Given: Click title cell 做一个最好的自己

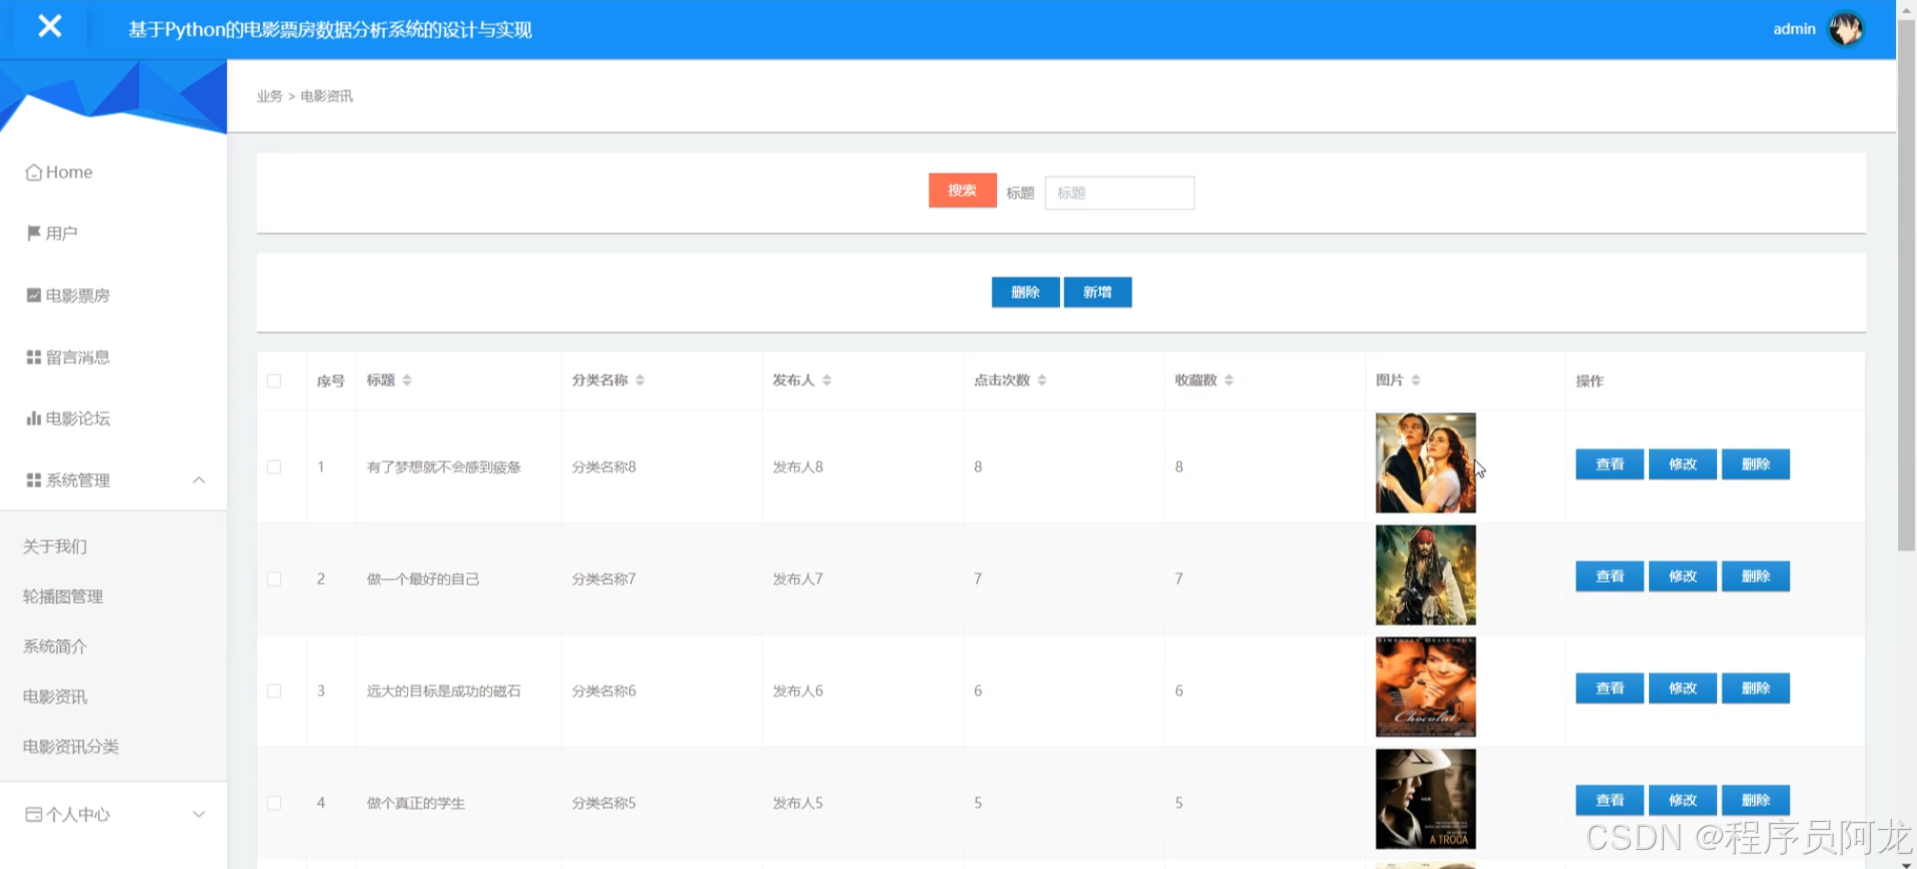Looking at the screenshot, I should click(422, 579).
